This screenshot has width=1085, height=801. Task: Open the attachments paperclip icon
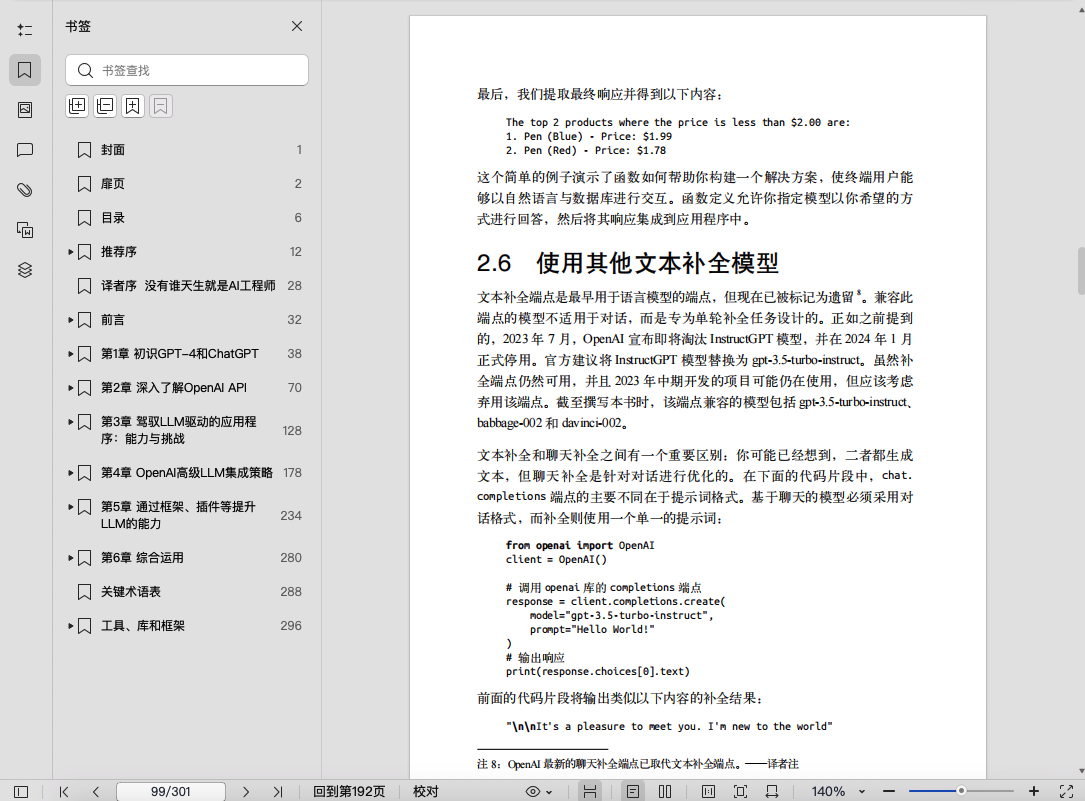pyautogui.click(x=25, y=190)
